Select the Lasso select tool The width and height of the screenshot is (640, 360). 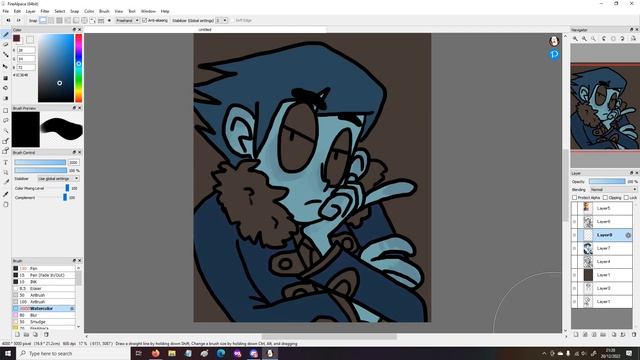point(6,120)
